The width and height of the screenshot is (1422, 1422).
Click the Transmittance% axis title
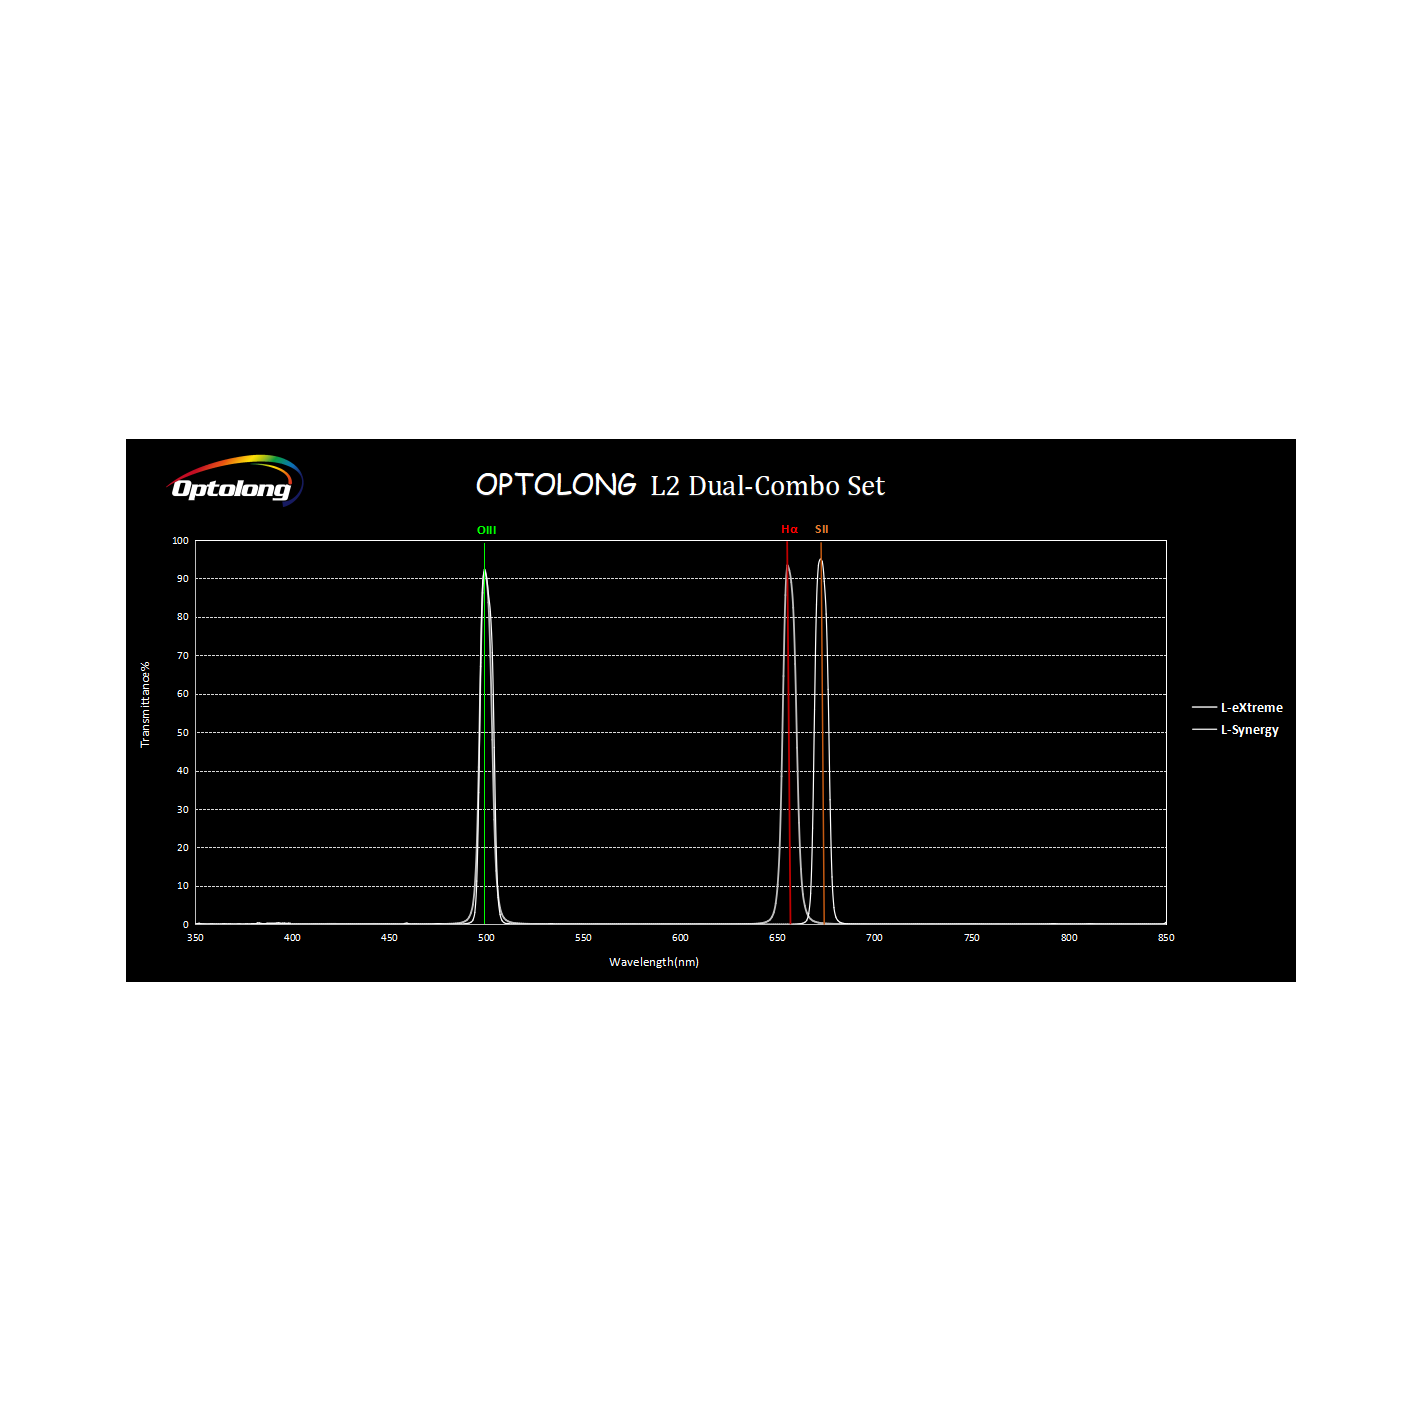point(145,704)
